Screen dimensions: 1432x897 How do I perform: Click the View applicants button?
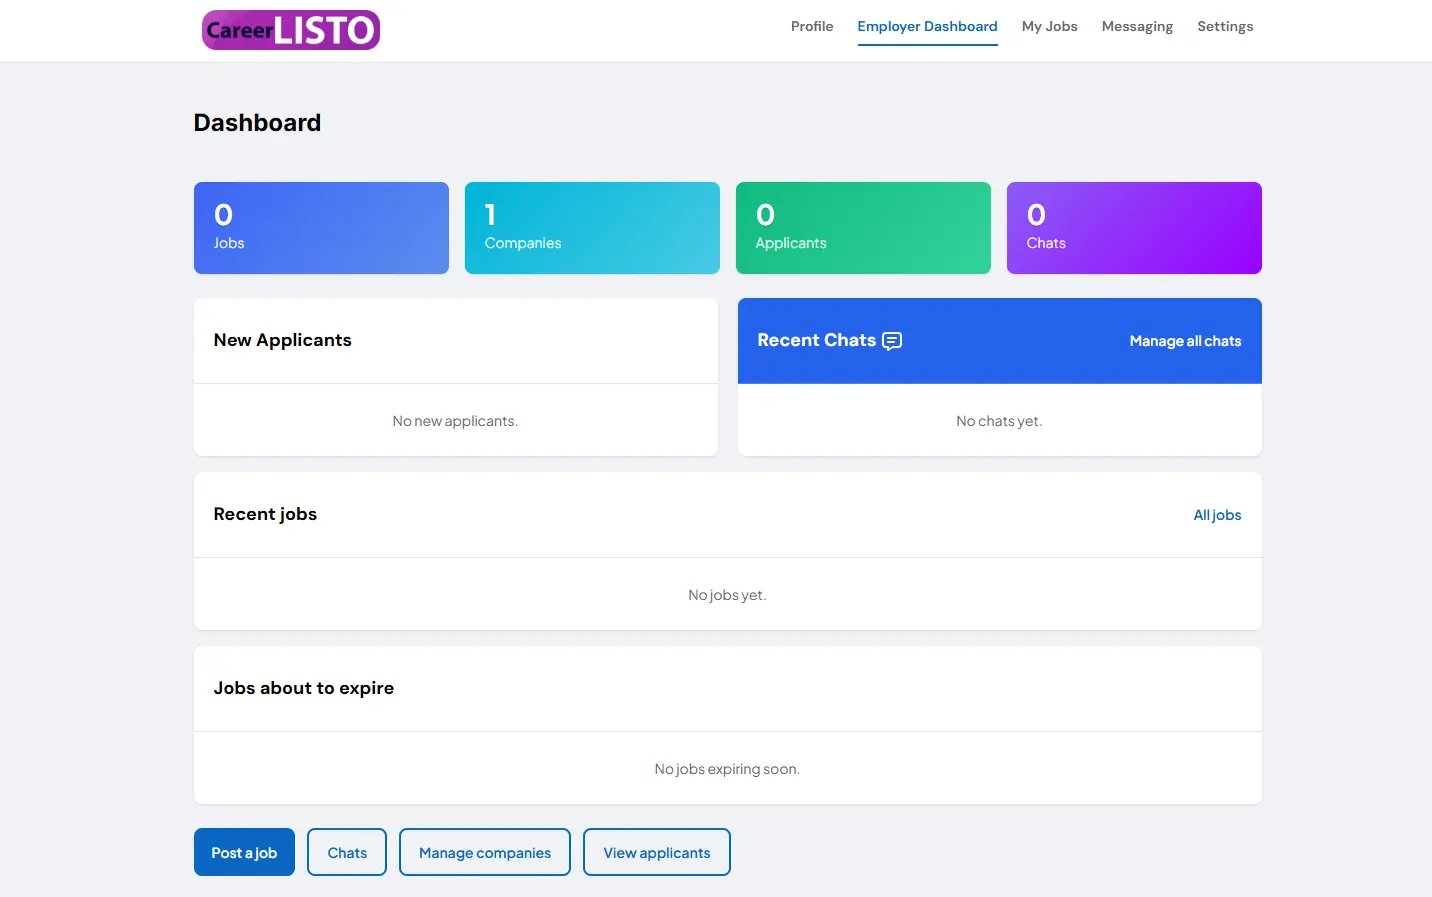[657, 852]
